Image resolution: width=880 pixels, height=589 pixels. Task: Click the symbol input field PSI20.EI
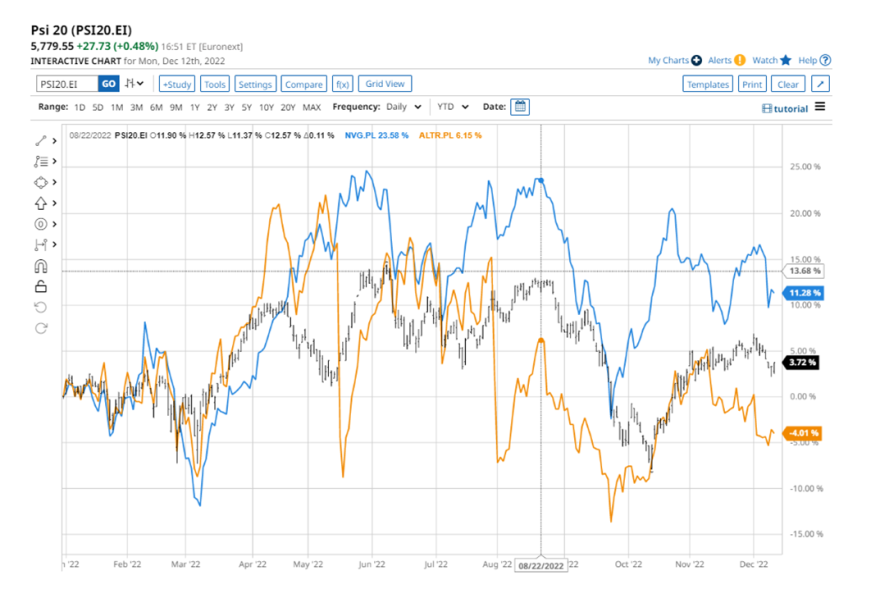[67, 84]
